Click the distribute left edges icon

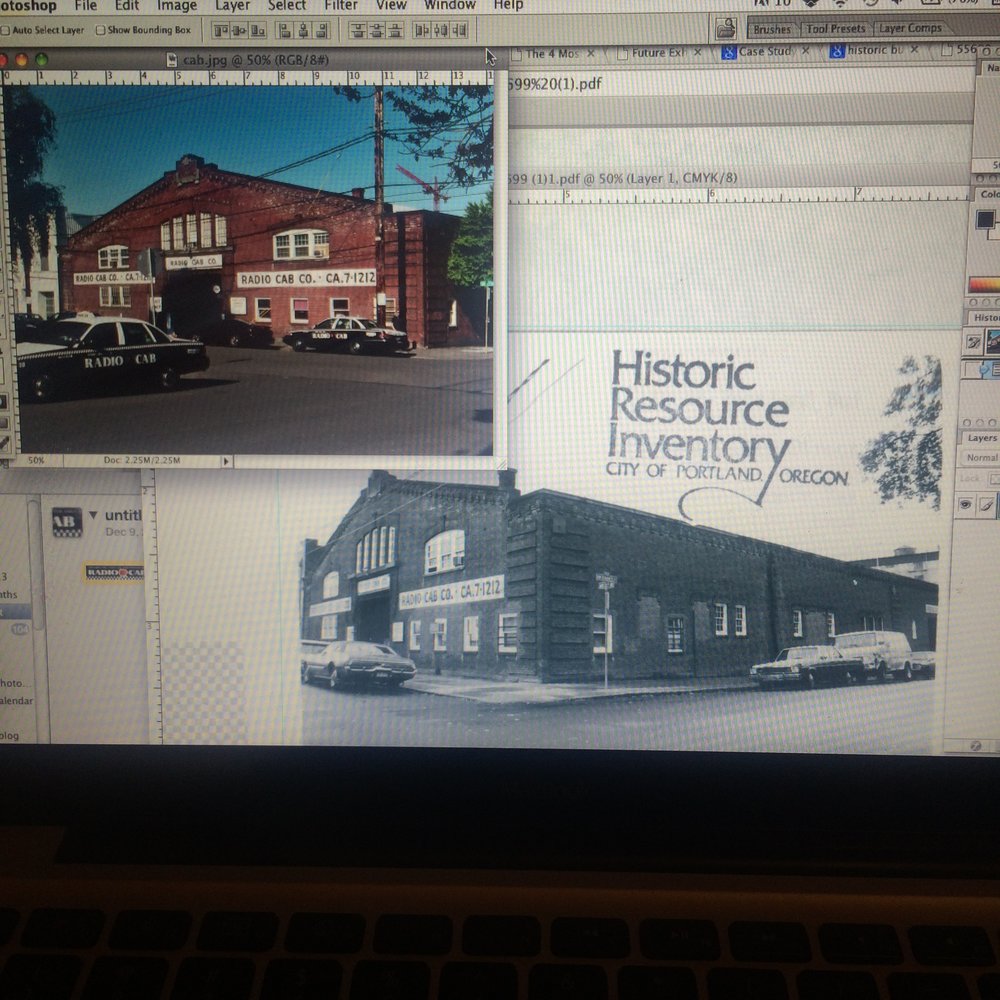click(x=422, y=30)
